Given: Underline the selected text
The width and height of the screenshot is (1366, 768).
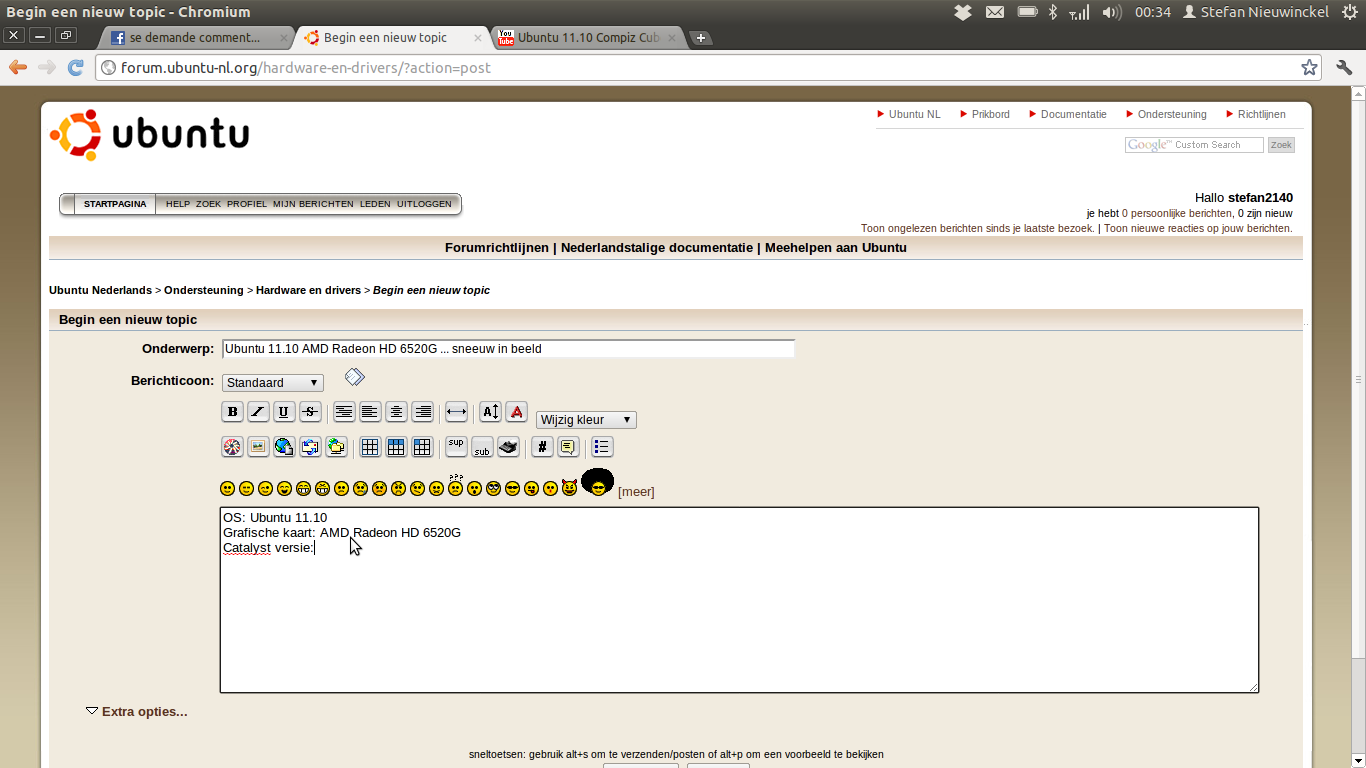Looking at the screenshot, I should [x=284, y=411].
